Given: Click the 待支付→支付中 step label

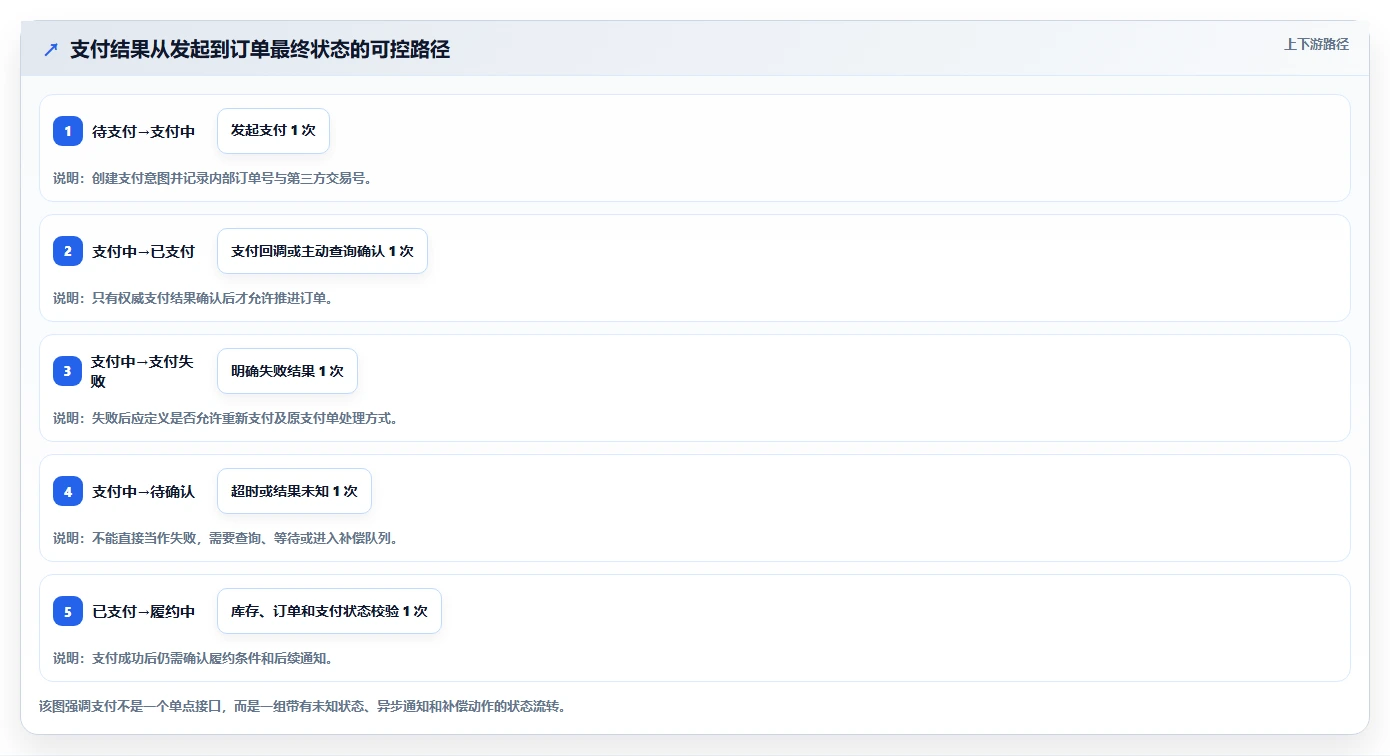Looking at the screenshot, I should coord(143,131).
